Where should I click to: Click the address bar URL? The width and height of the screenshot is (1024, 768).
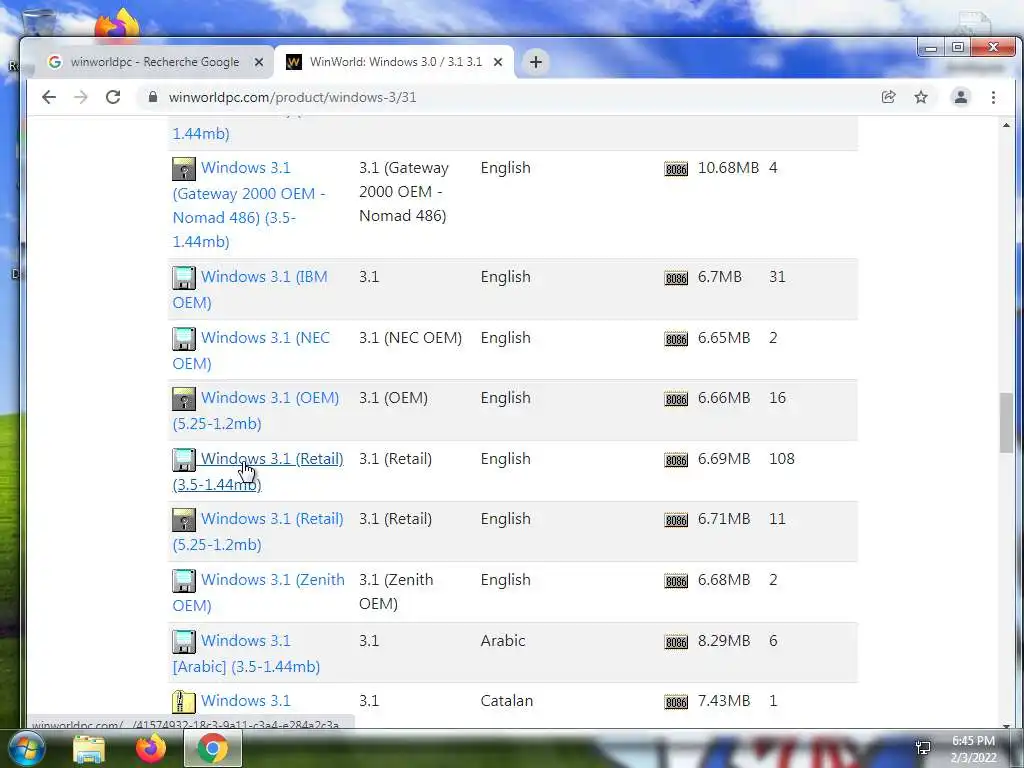293,97
